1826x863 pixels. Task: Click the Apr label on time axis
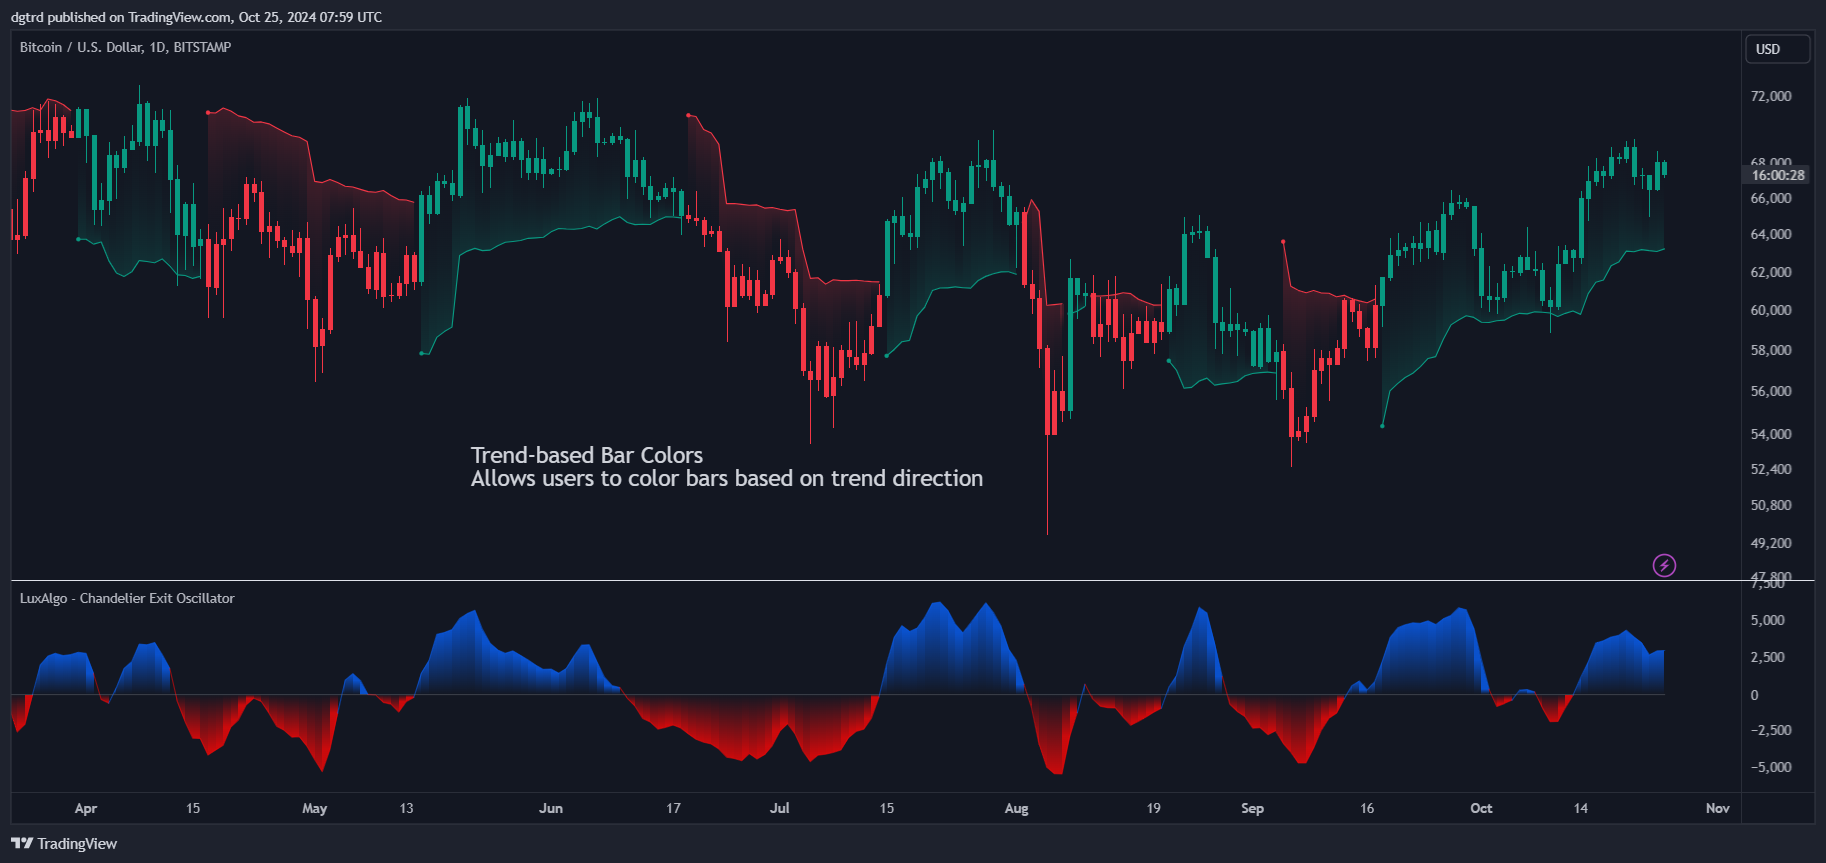86,808
